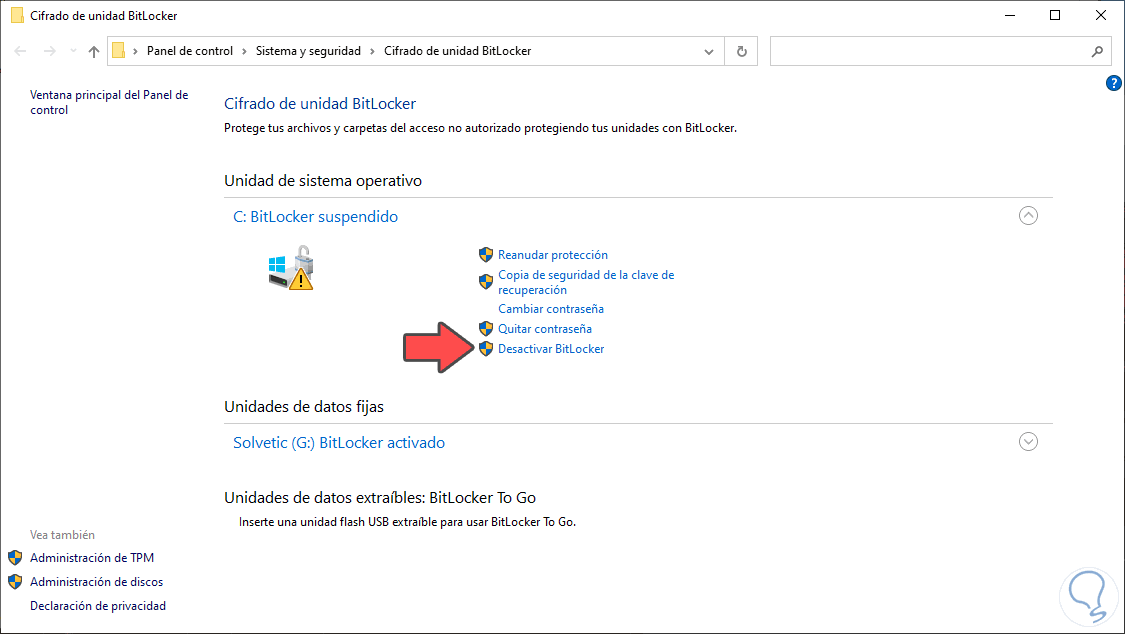Open Ventana principal del Panel de control
The height and width of the screenshot is (634, 1125).
coord(109,102)
